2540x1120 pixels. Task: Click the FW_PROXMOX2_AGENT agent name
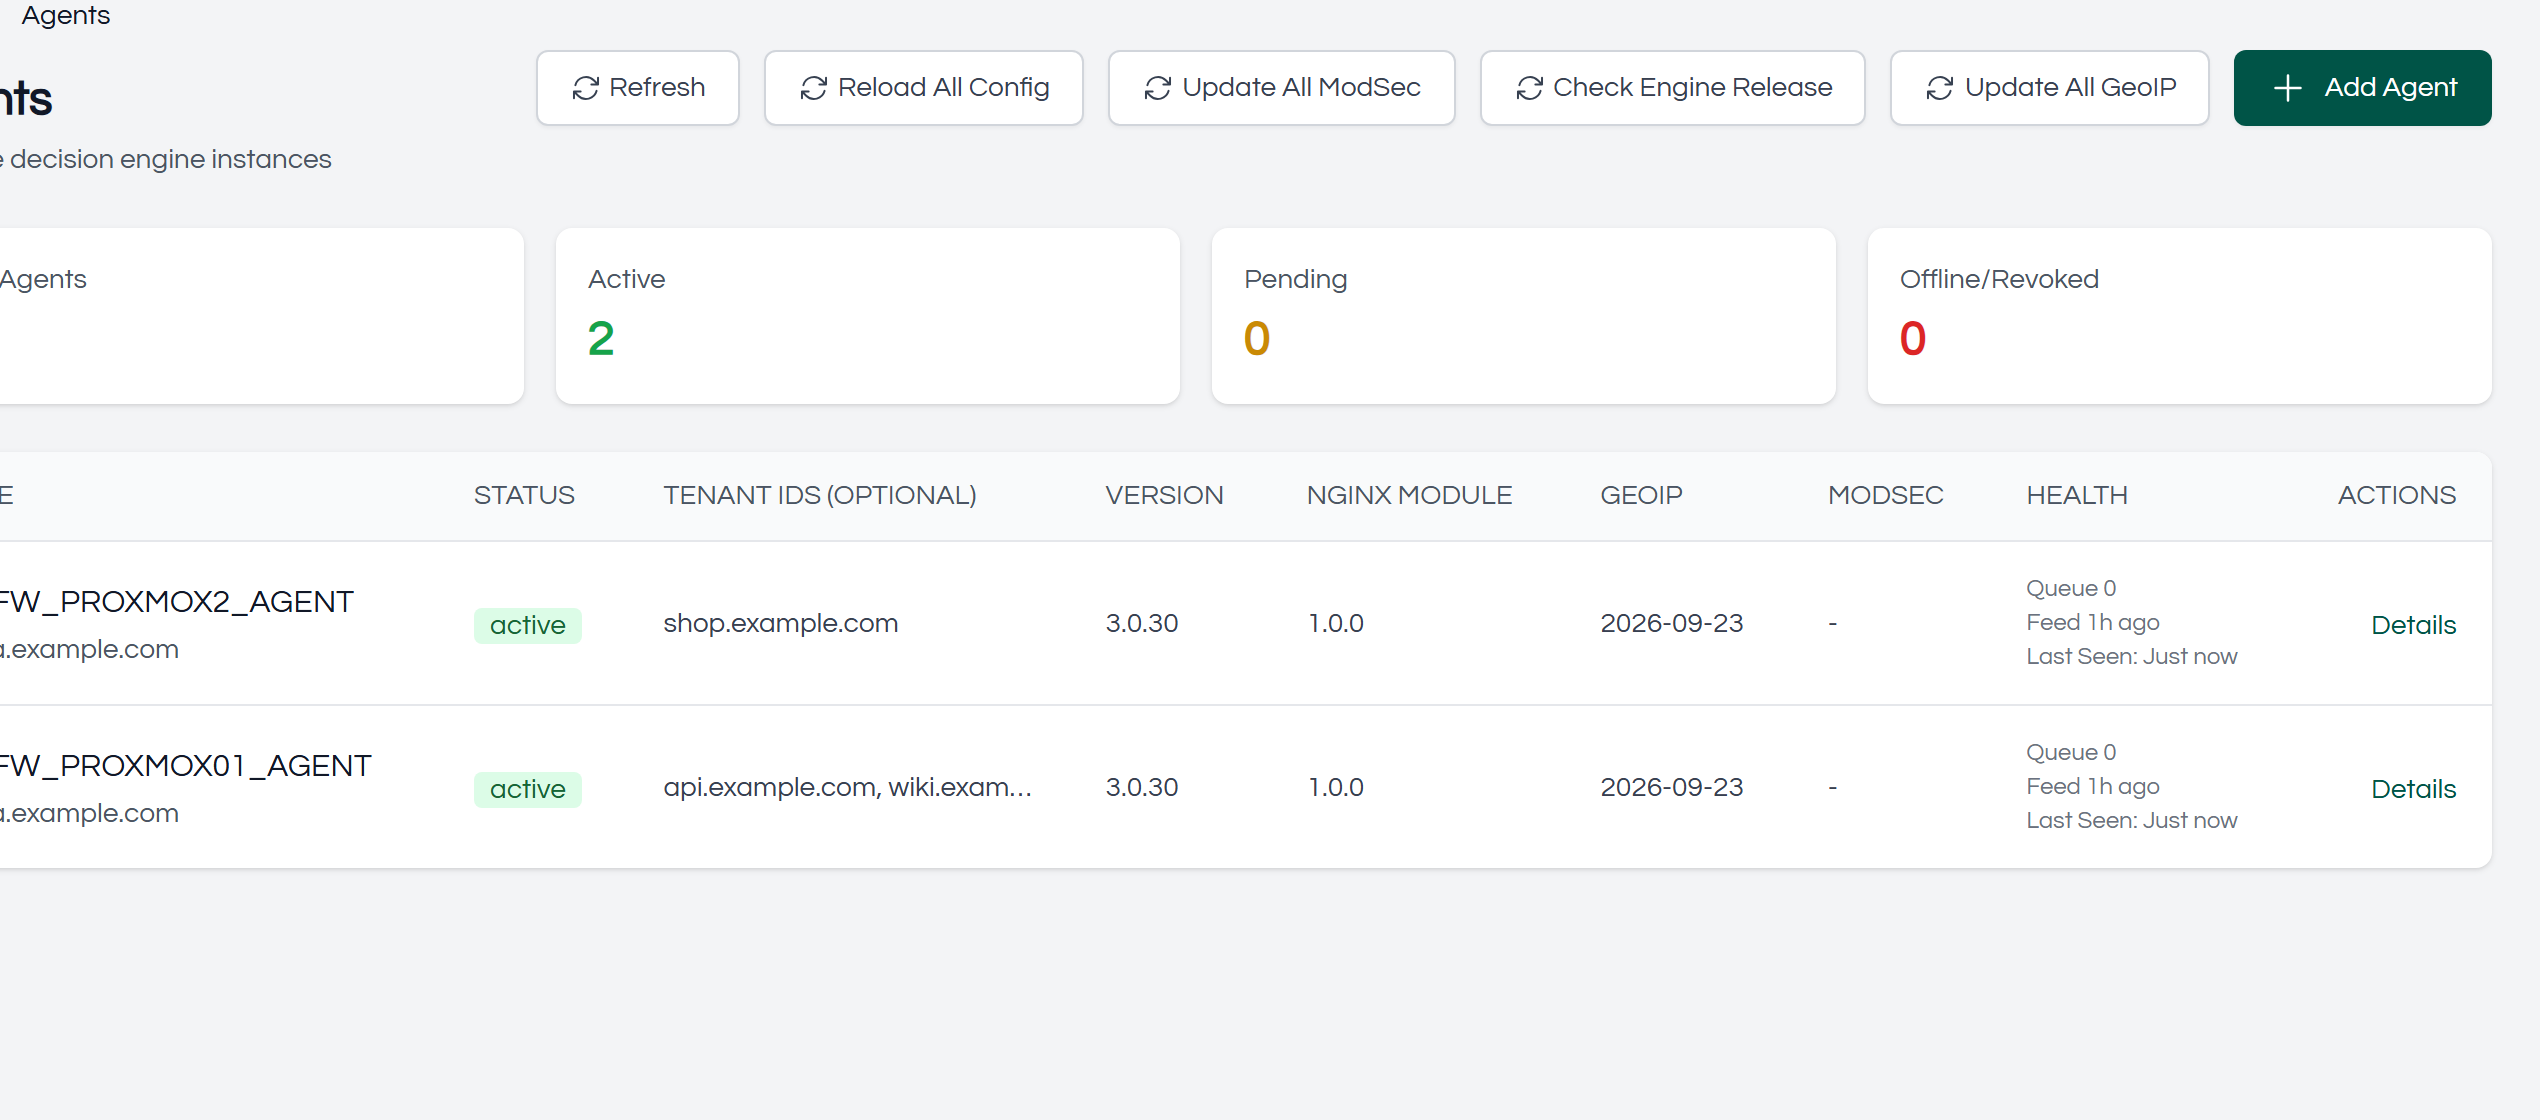click(176, 601)
